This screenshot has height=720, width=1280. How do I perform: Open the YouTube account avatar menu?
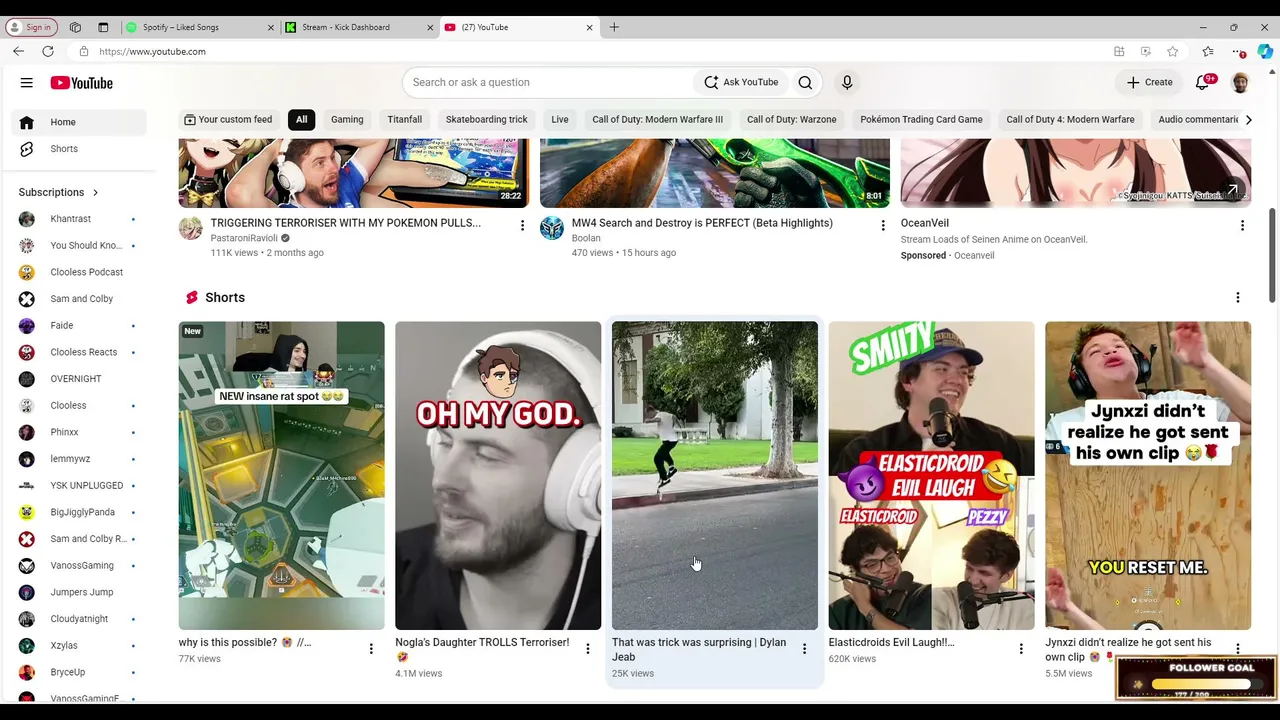tap(1240, 83)
